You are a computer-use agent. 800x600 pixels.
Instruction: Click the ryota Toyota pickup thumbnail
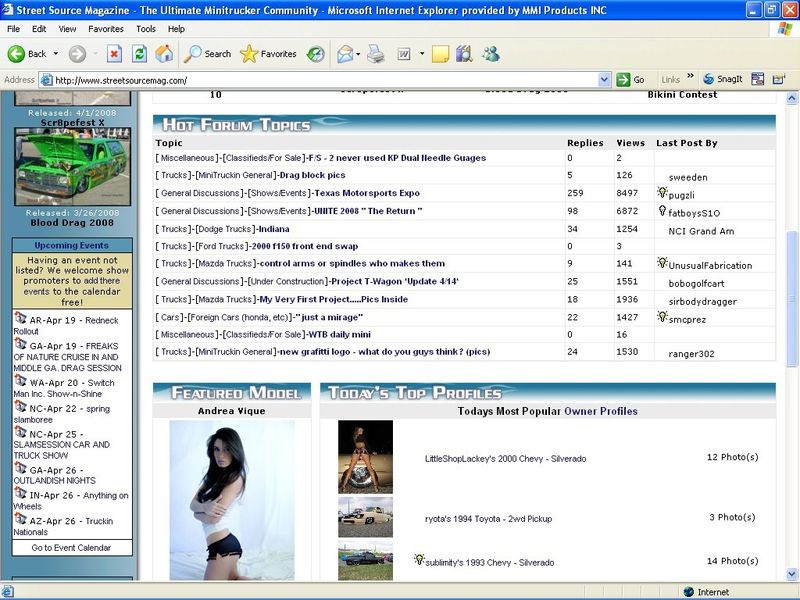point(365,517)
